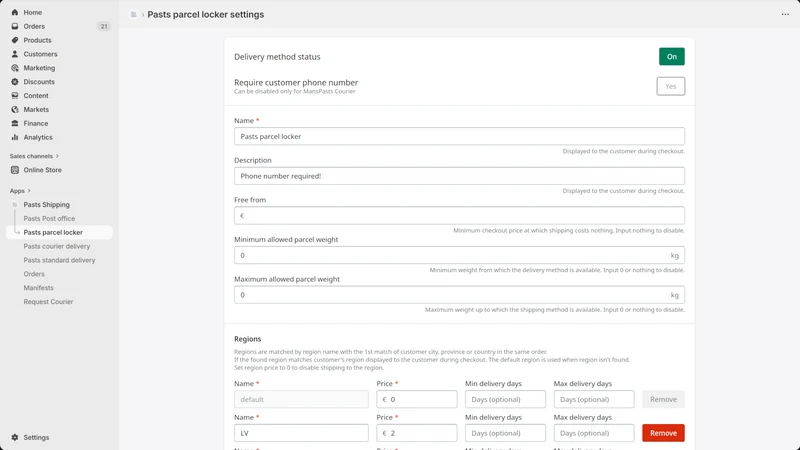The image size is (800, 450).
Task: Click the Discounts badge icon
Action: coord(15,82)
